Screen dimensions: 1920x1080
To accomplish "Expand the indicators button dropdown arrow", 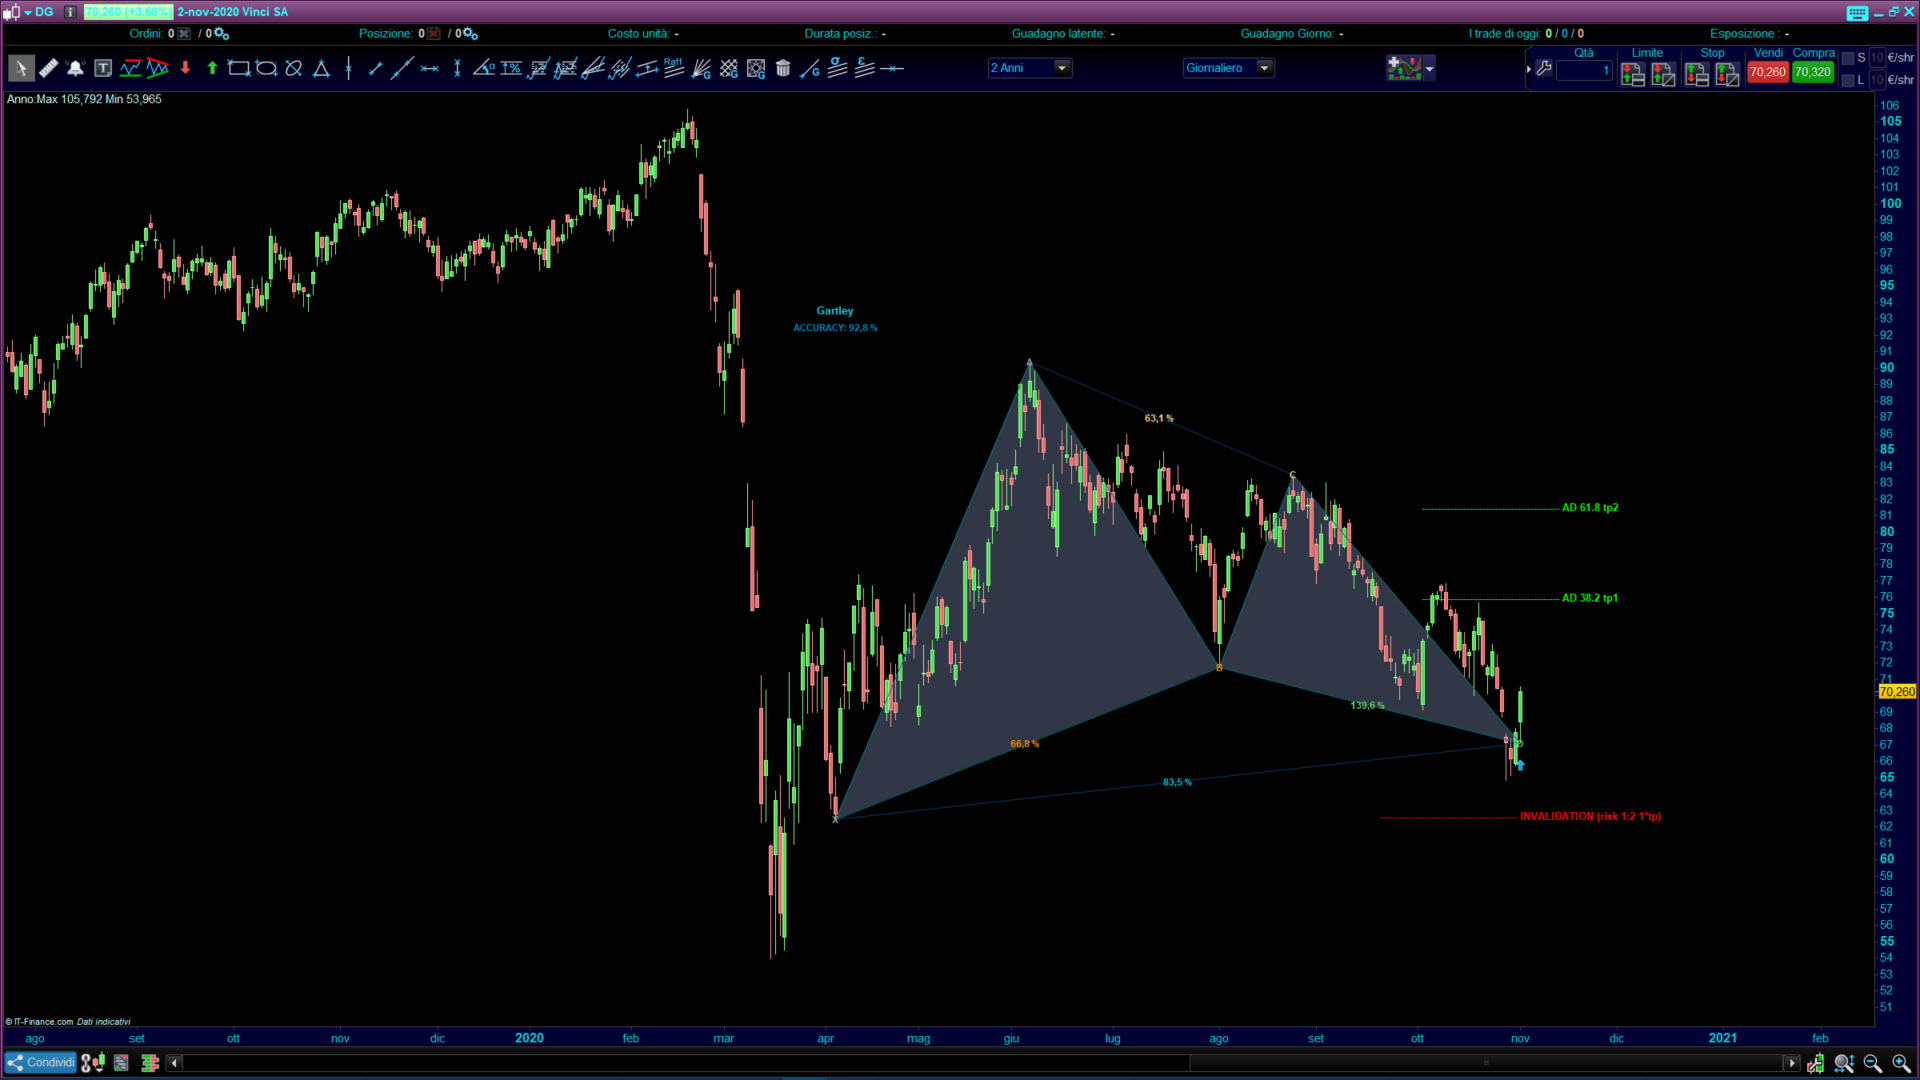I will pos(1429,68).
